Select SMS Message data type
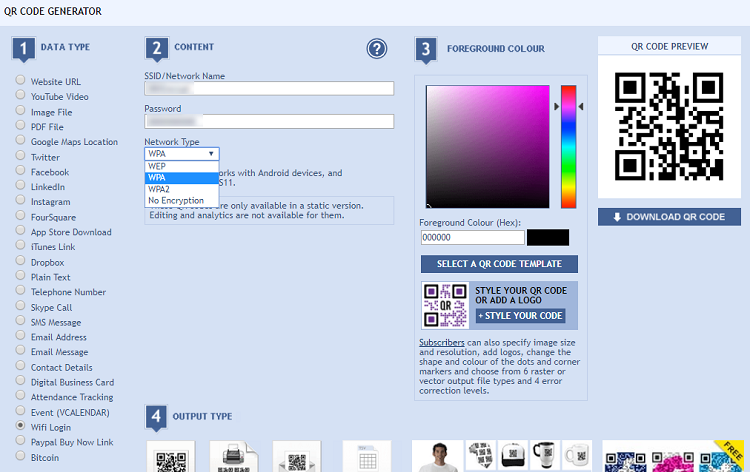This screenshot has height=472, width=750. coord(20,320)
